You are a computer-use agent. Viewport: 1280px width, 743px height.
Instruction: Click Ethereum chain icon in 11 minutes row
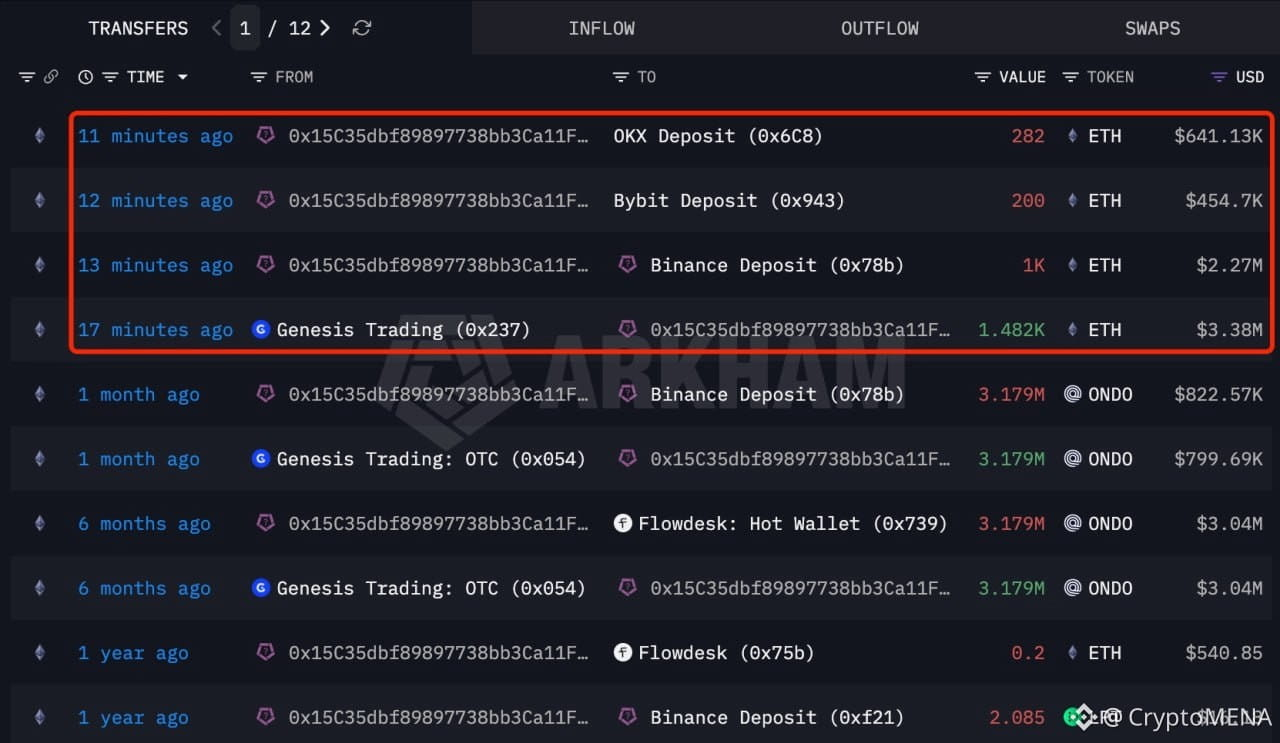(40, 136)
